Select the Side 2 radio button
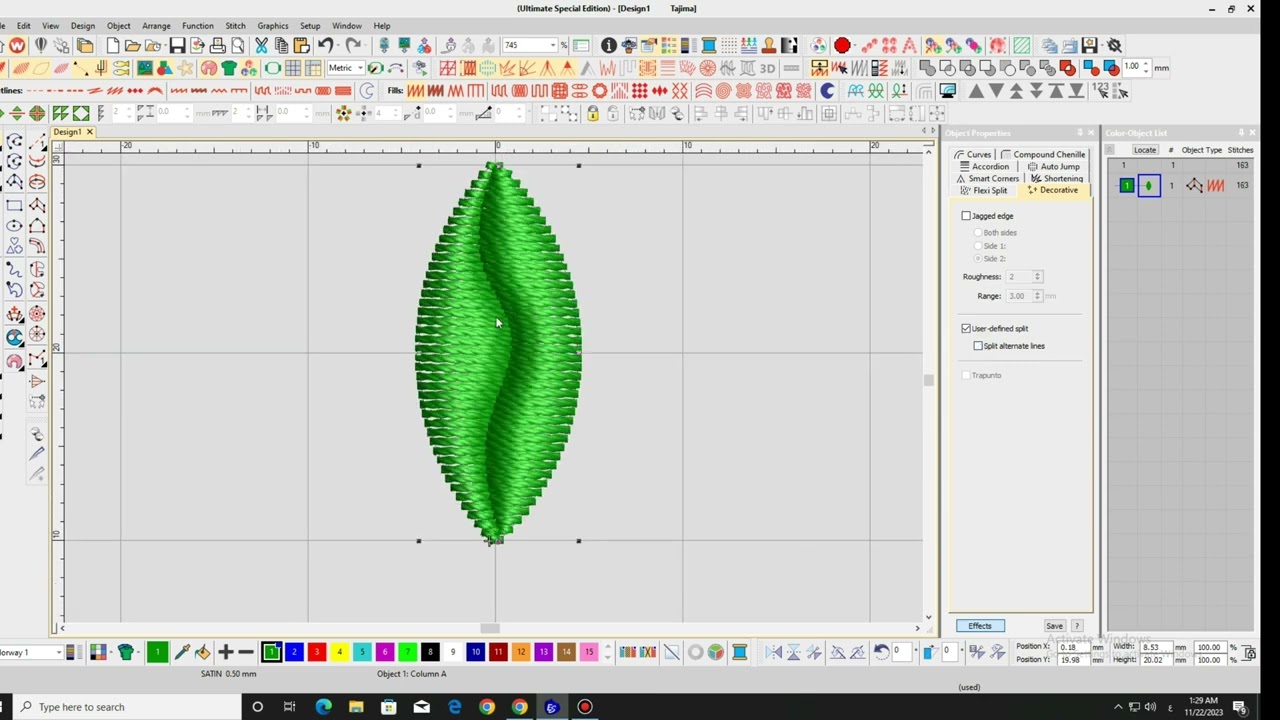 pyautogui.click(x=978, y=259)
